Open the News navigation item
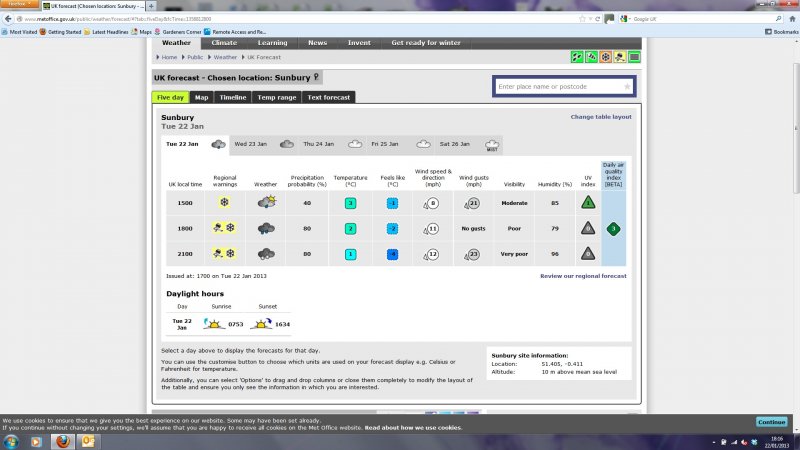The image size is (800, 450). pos(317,43)
